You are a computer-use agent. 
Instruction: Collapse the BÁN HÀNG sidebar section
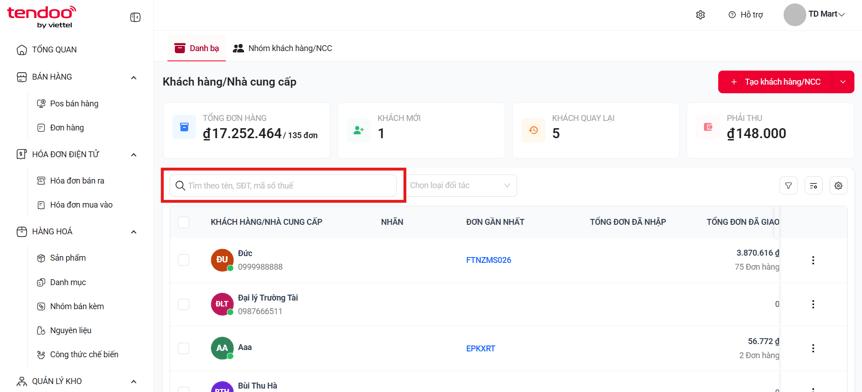[x=134, y=77]
